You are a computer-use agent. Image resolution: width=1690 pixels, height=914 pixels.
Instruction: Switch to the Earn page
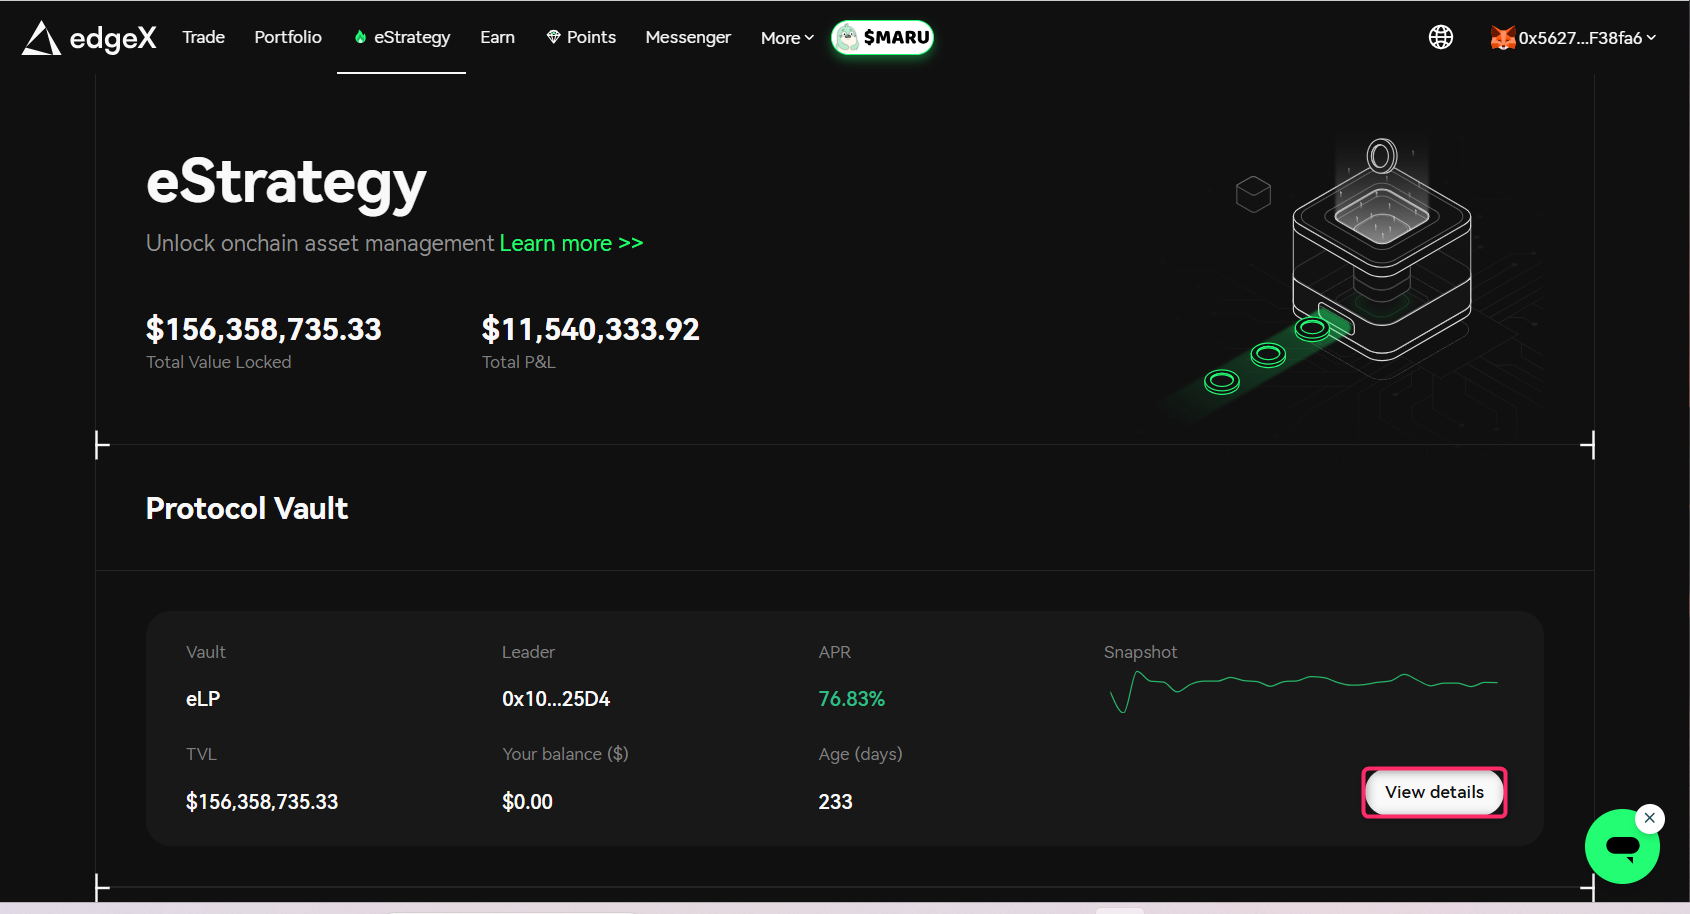tap(497, 37)
